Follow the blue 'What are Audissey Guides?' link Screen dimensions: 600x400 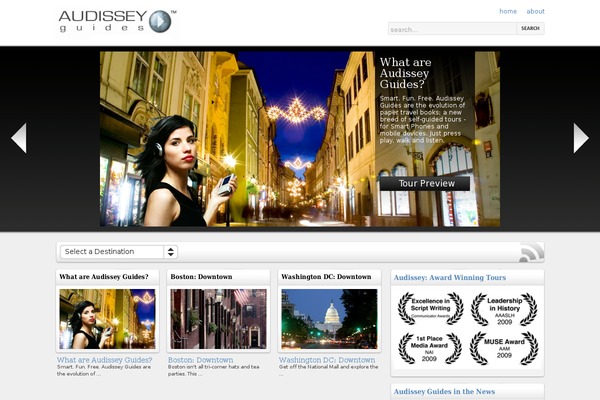tap(104, 360)
